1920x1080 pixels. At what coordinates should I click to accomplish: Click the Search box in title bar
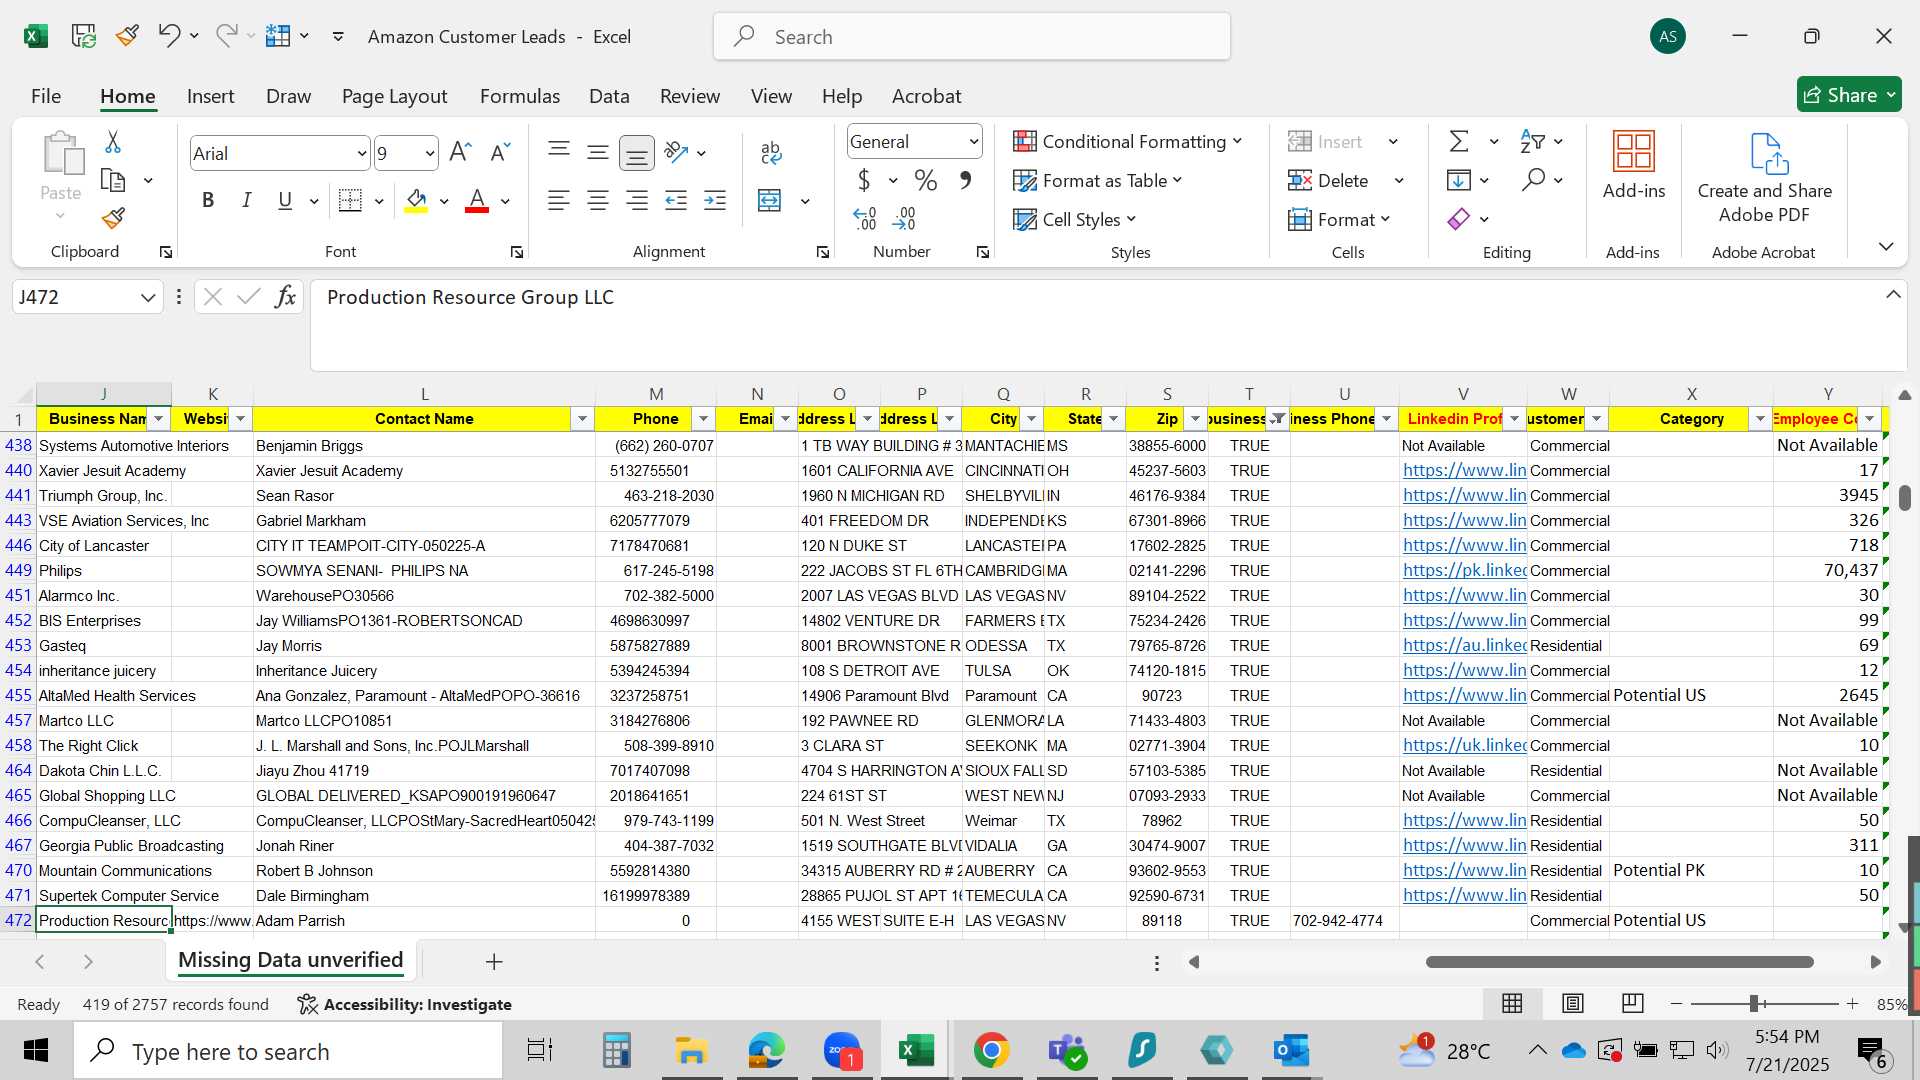[972, 37]
